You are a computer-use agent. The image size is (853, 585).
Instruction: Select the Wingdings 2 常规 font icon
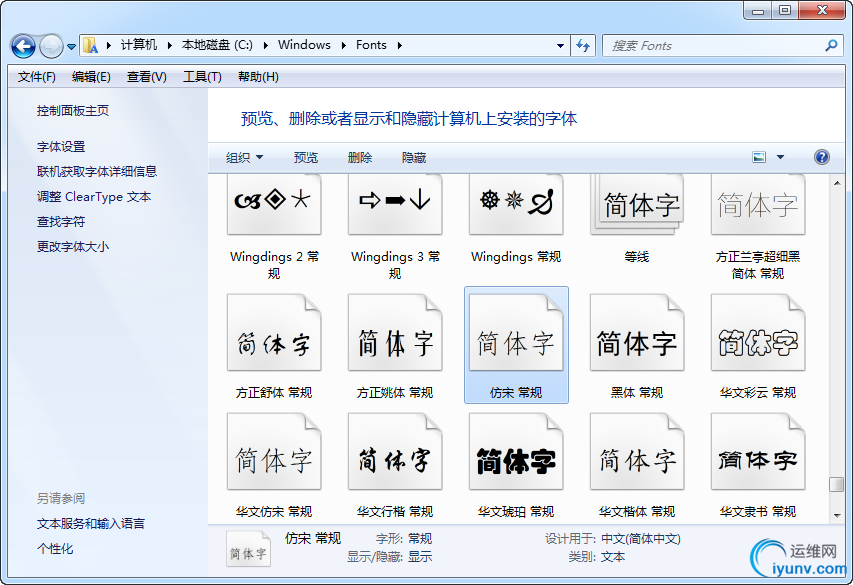point(274,205)
